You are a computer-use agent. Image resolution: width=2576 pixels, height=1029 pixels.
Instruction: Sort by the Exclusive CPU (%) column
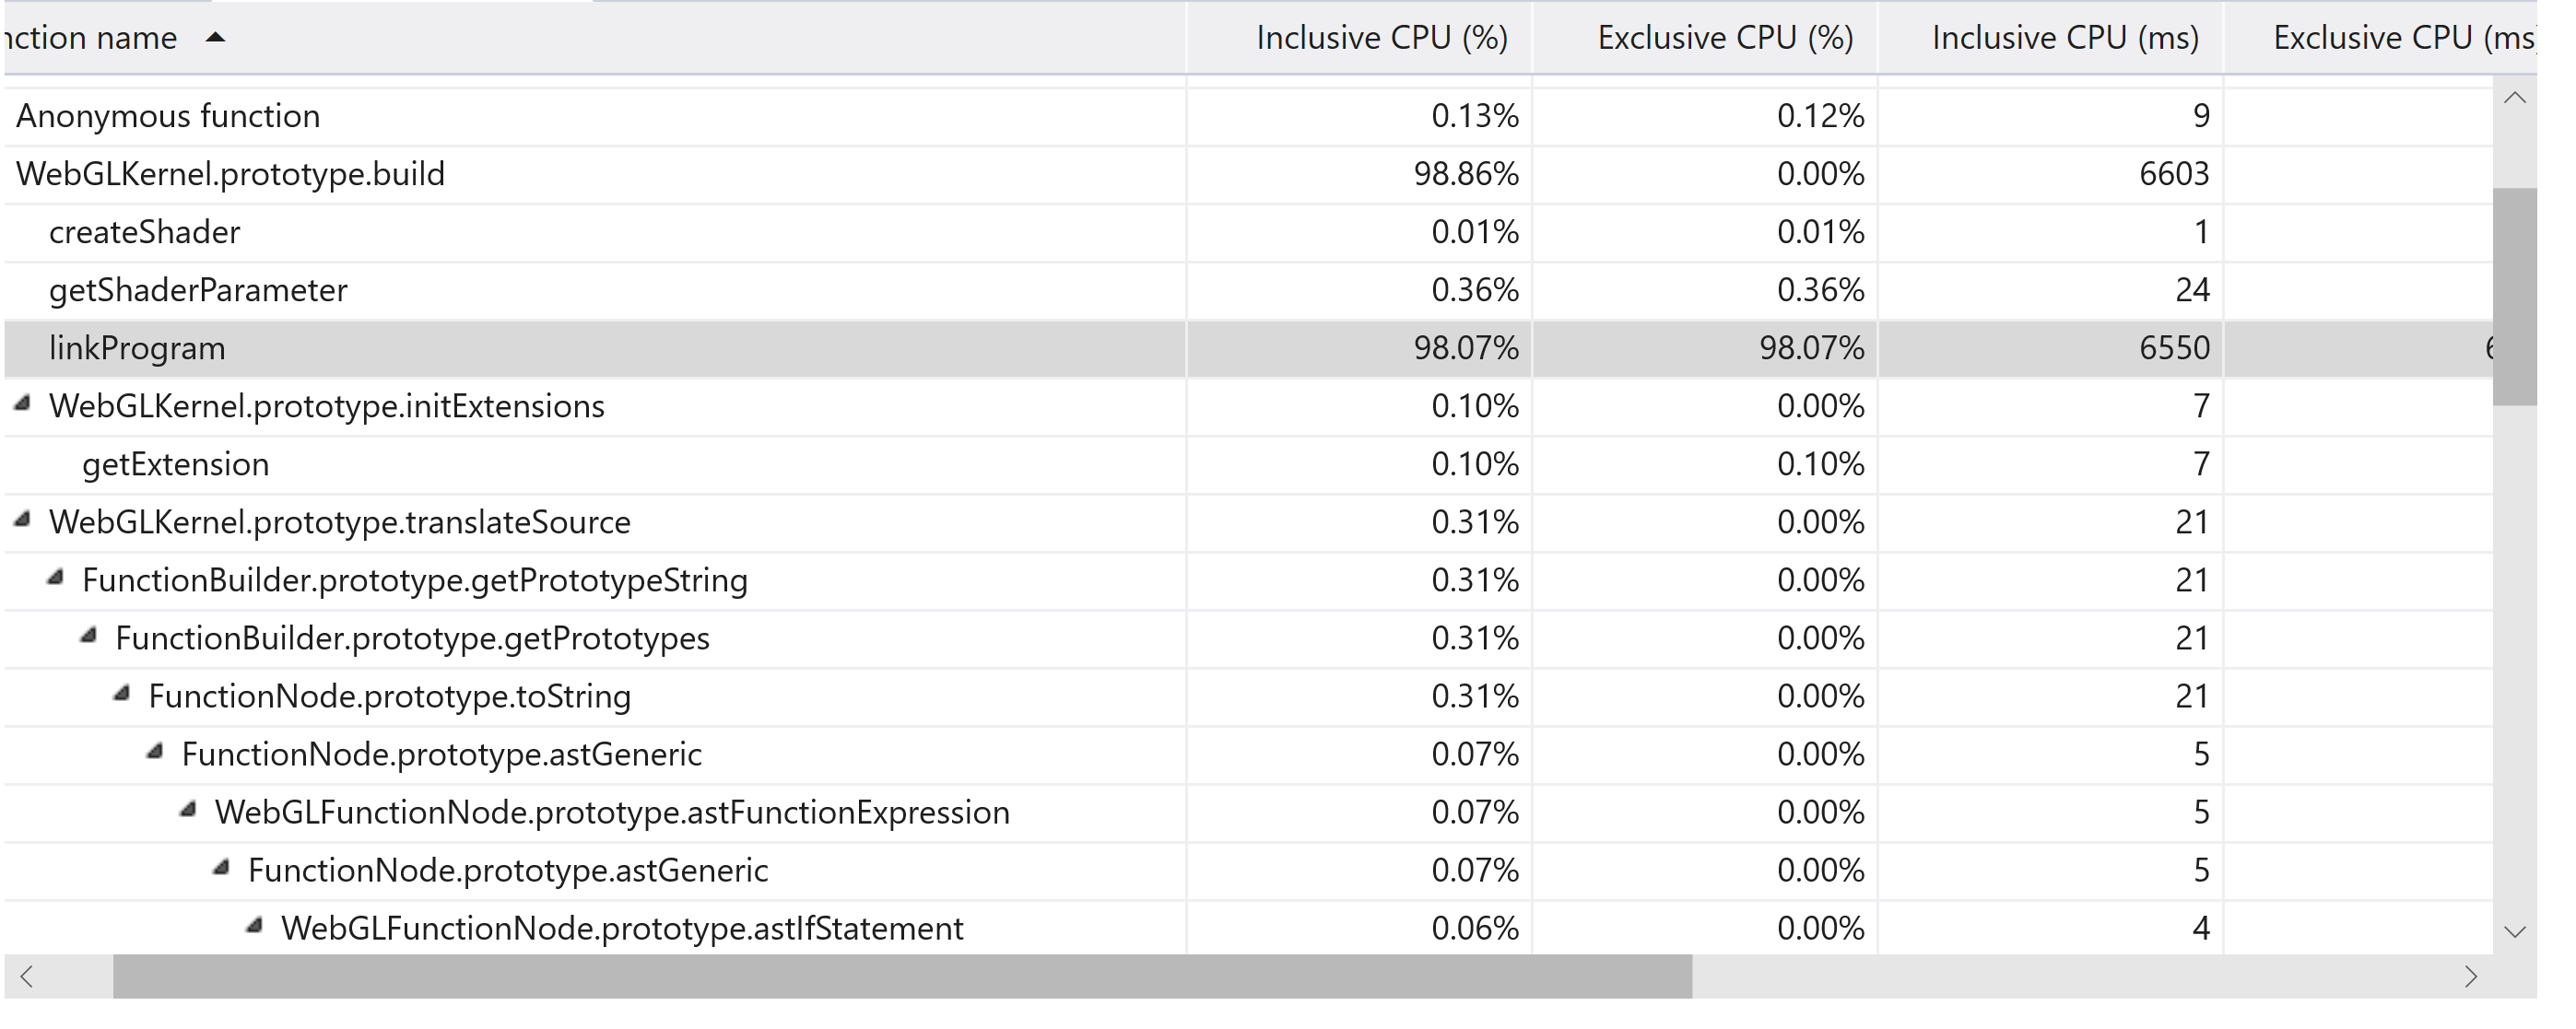(x=1726, y=38)
